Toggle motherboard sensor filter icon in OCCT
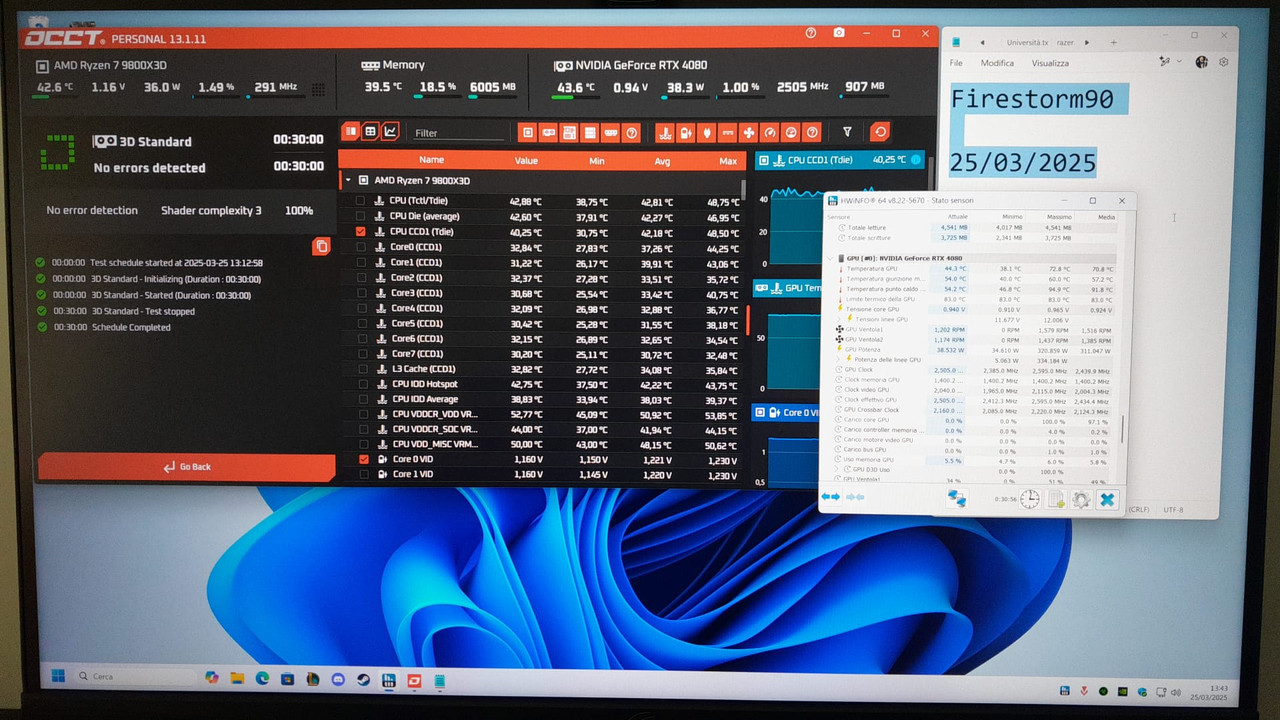1280x720 pixels. pos(569,132)
